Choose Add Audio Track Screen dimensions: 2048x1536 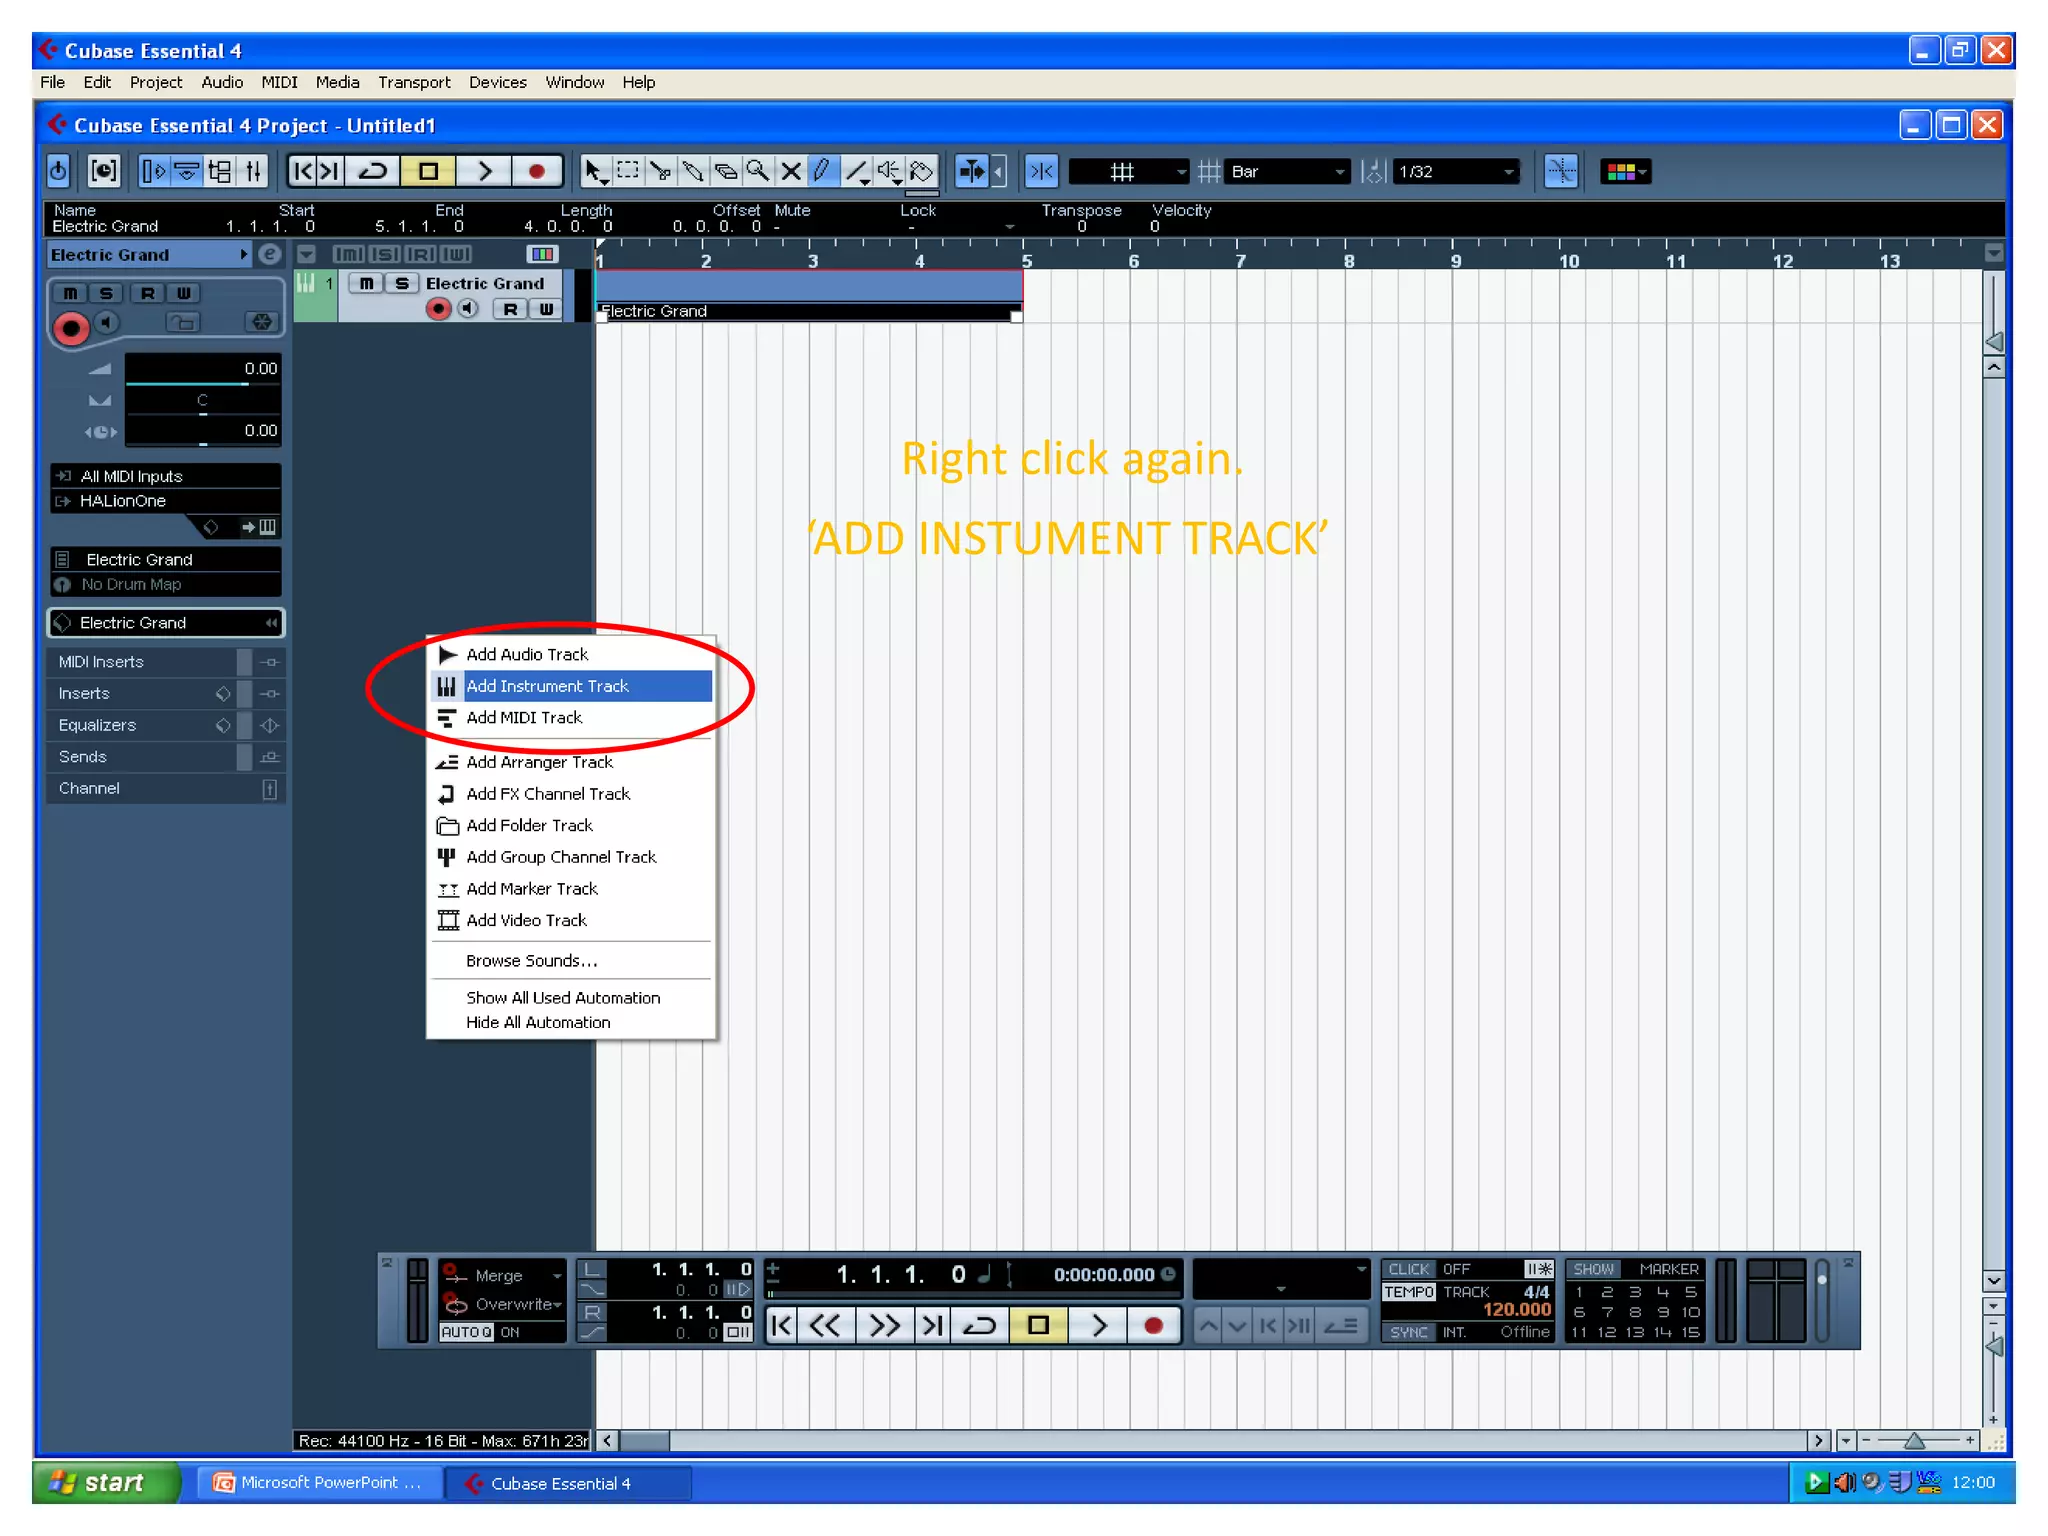coord(572,655)
